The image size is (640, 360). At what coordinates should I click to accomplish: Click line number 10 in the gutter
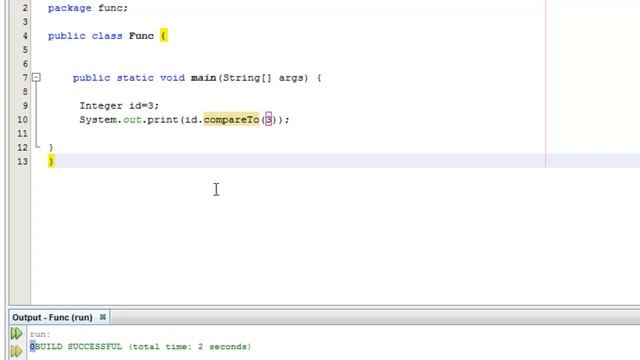tap(22, 120)
